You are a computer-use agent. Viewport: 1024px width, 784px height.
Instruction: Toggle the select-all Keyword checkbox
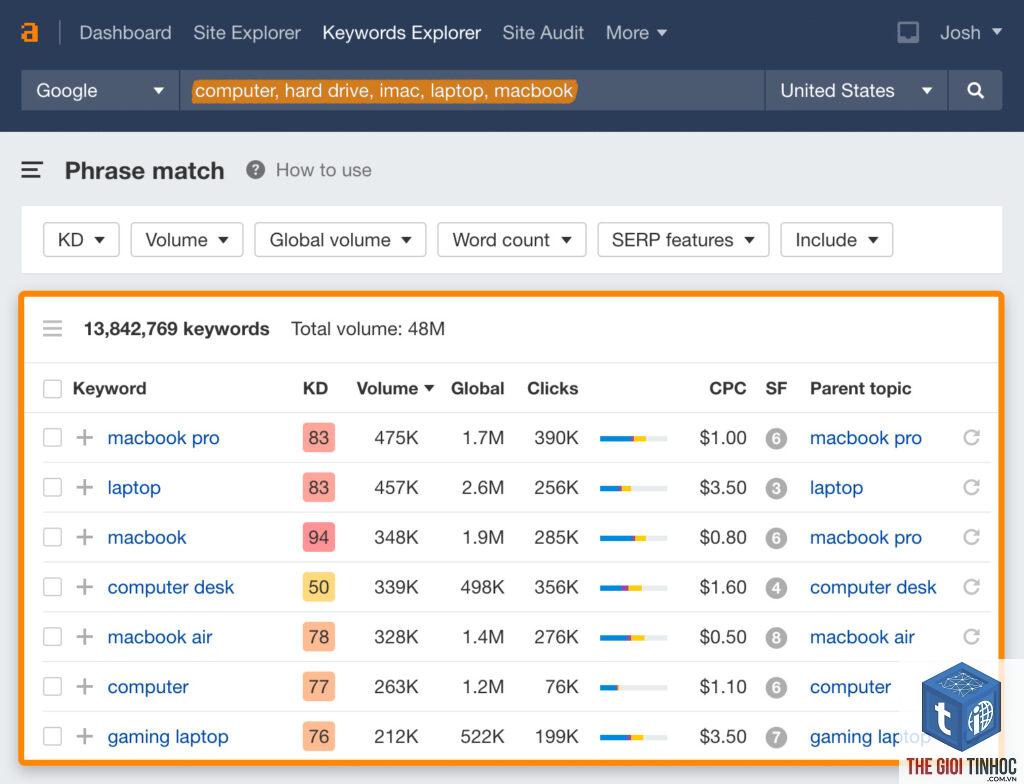(52, 388)
